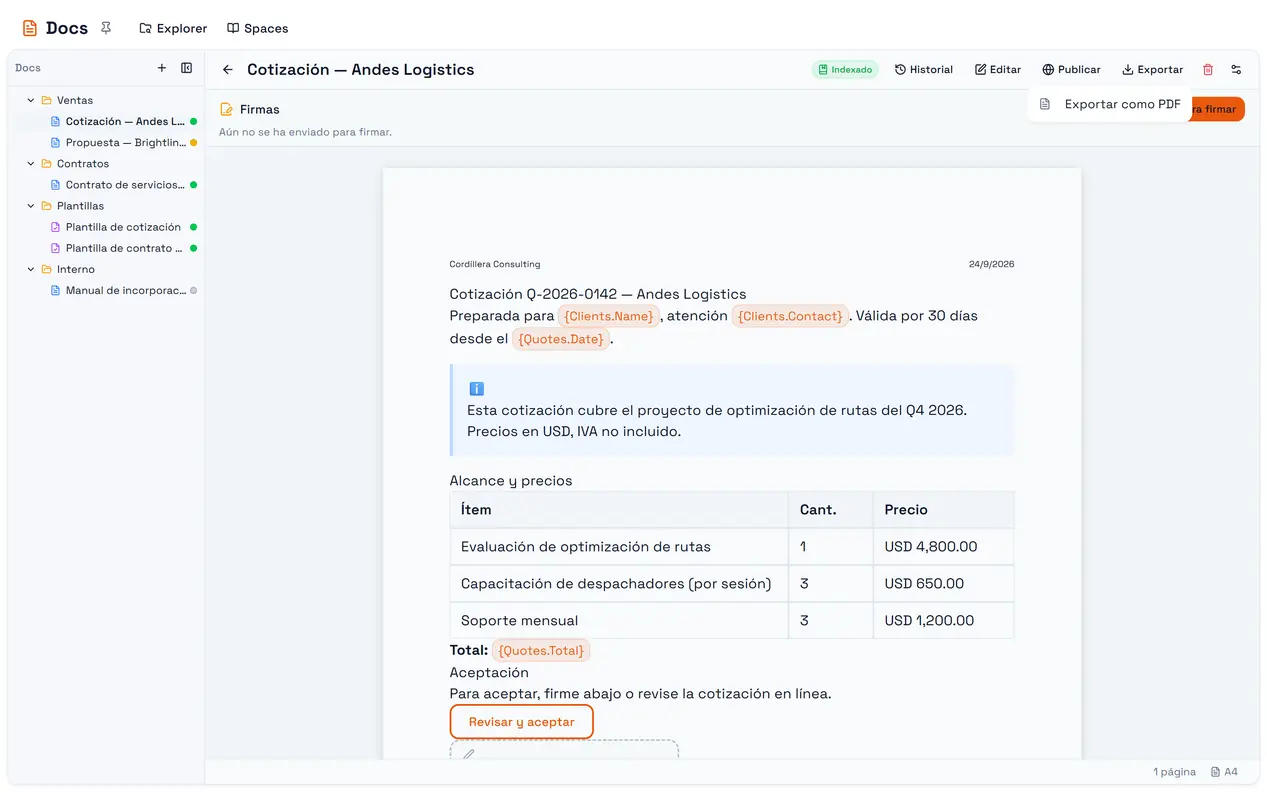Click the A4 page size indicator

coord(1224,772)
